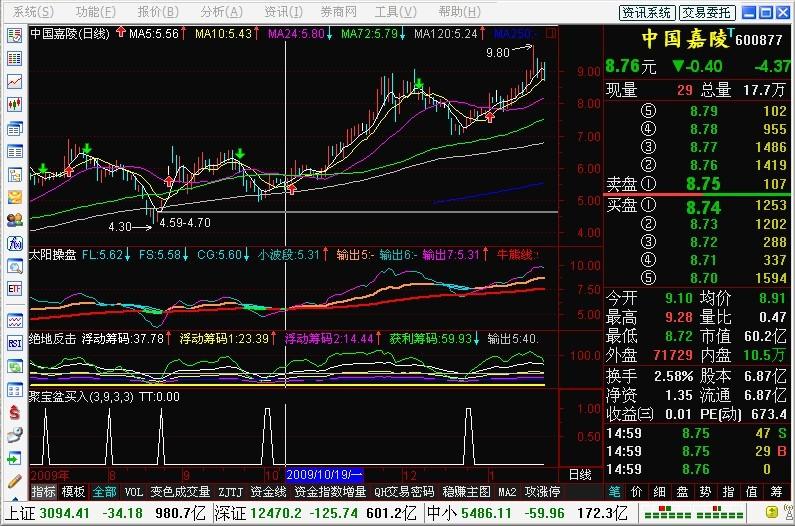795x526 pixels.
Task: Click the highlighted date 2009/10/19 marker
Action: 324,475
